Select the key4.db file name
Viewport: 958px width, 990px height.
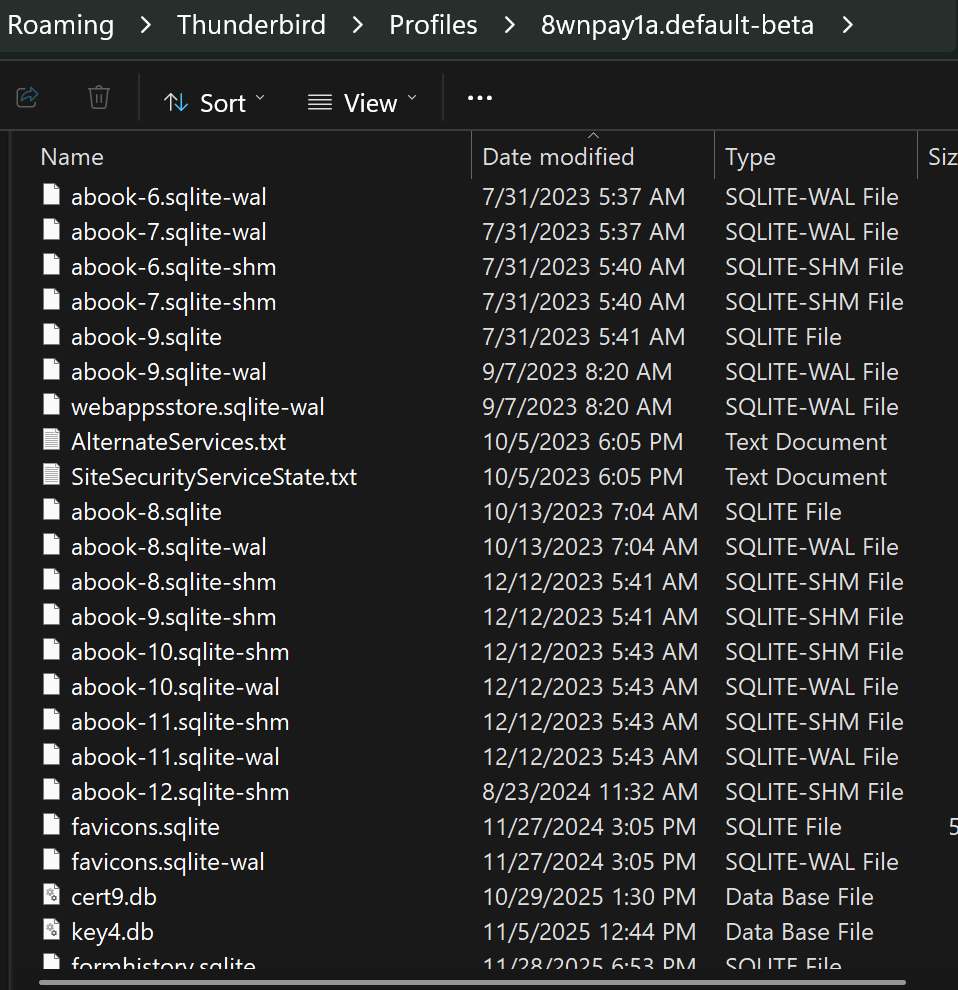pos(112,932)
